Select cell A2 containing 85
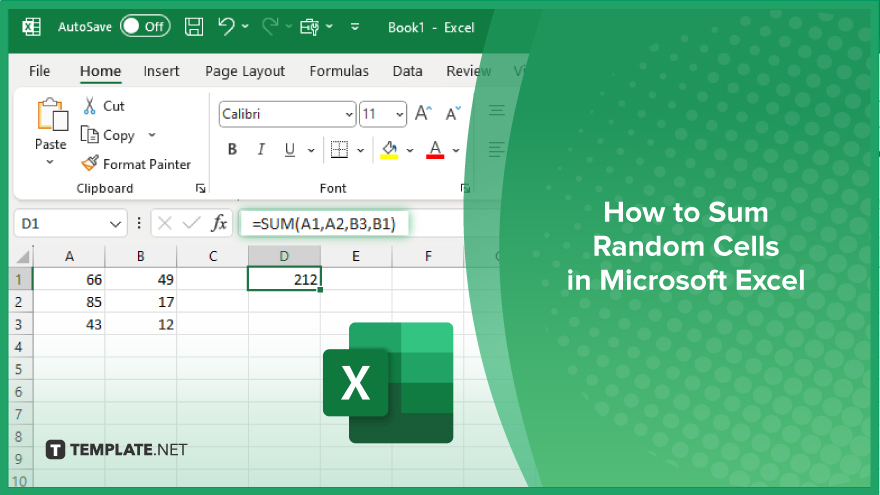Screen dimensions: 880x495 point(69,302)
